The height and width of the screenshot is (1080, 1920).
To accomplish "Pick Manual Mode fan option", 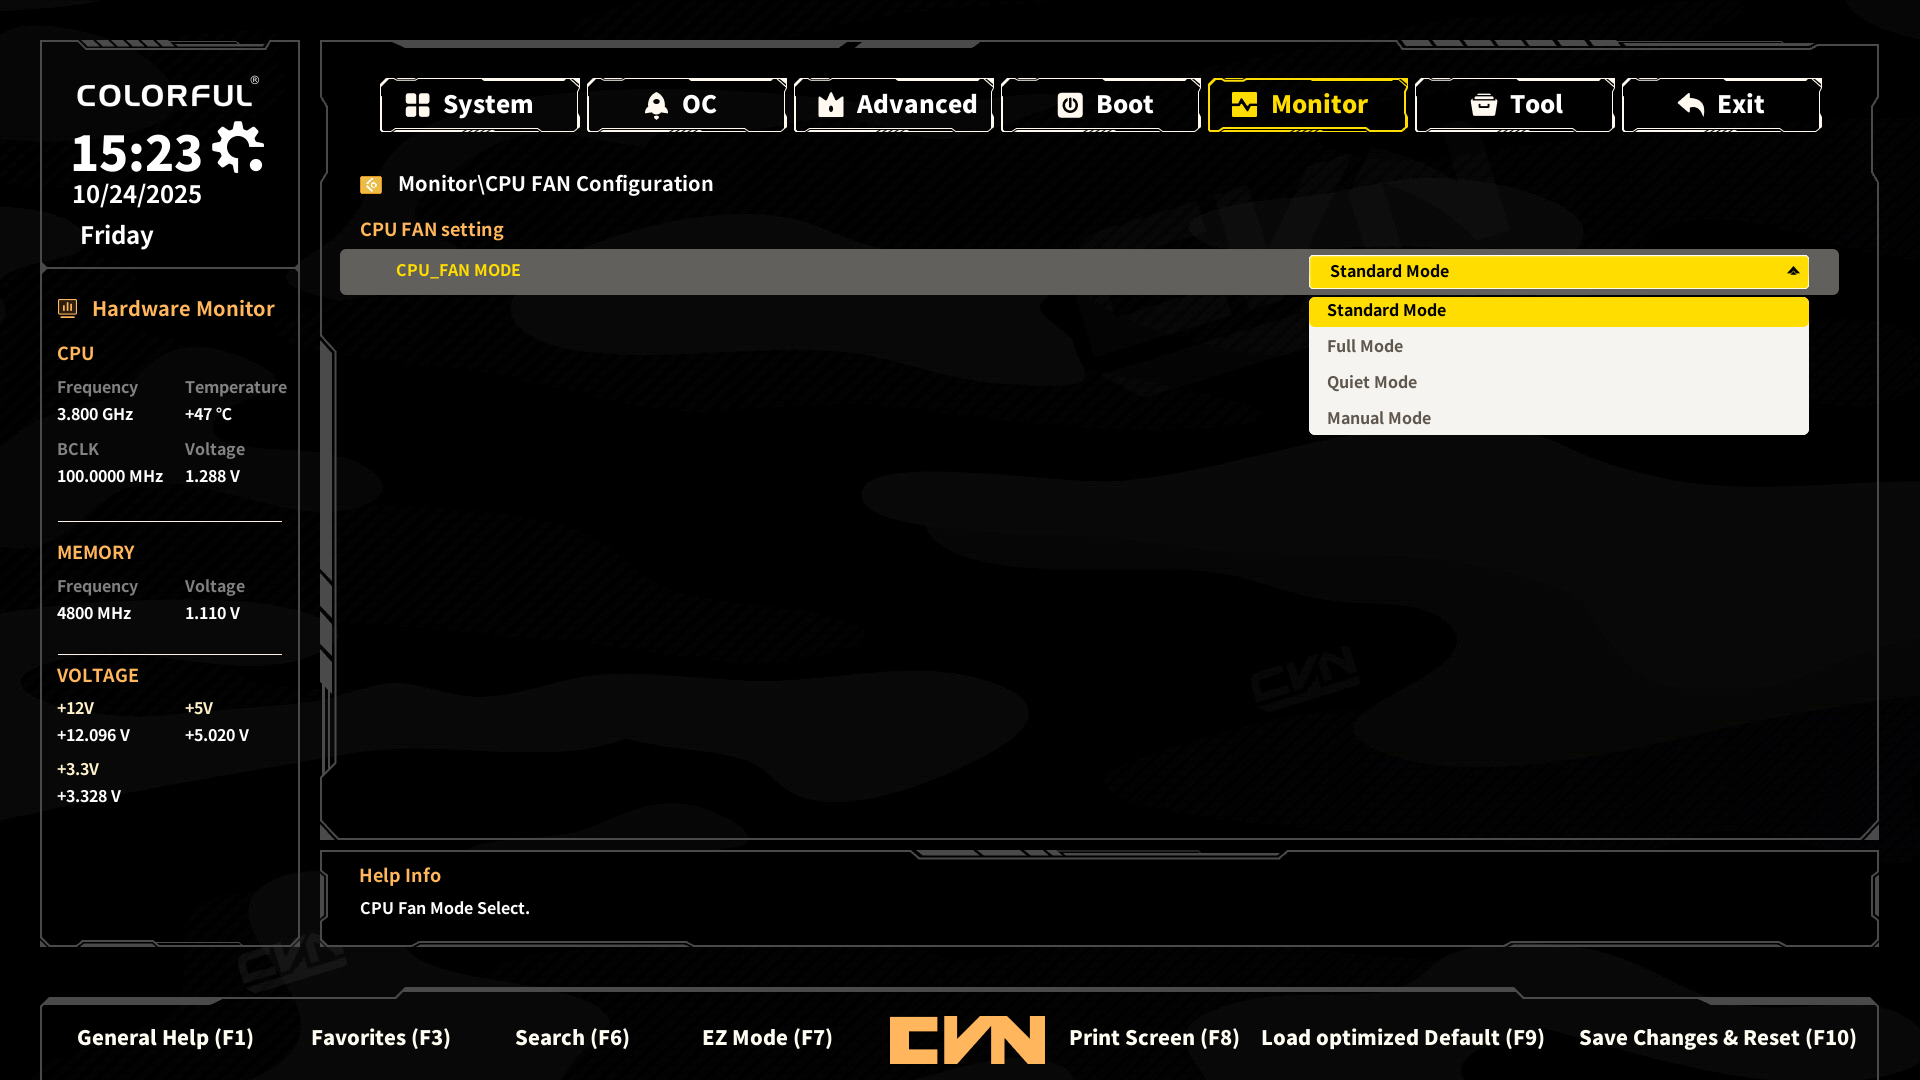I will (1379, 418).
